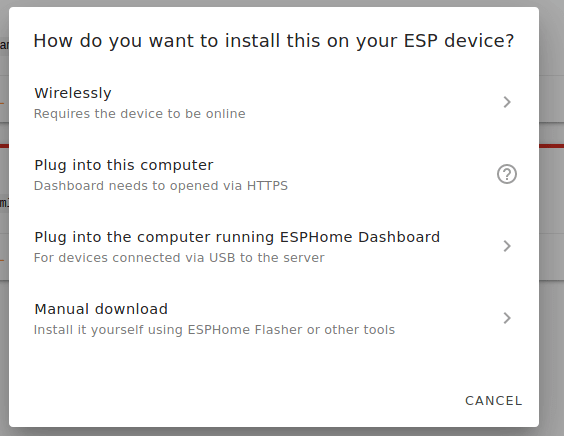The height and width of the screenshot is (436, 564).
Task: Click "Requires the device to be online" text
Action: coord(140,114)
